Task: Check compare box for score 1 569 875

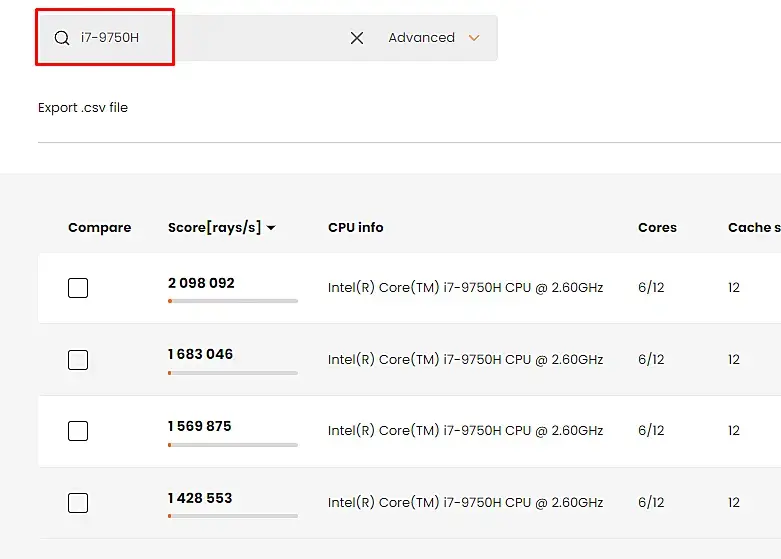Action: (x=78, y=431)
